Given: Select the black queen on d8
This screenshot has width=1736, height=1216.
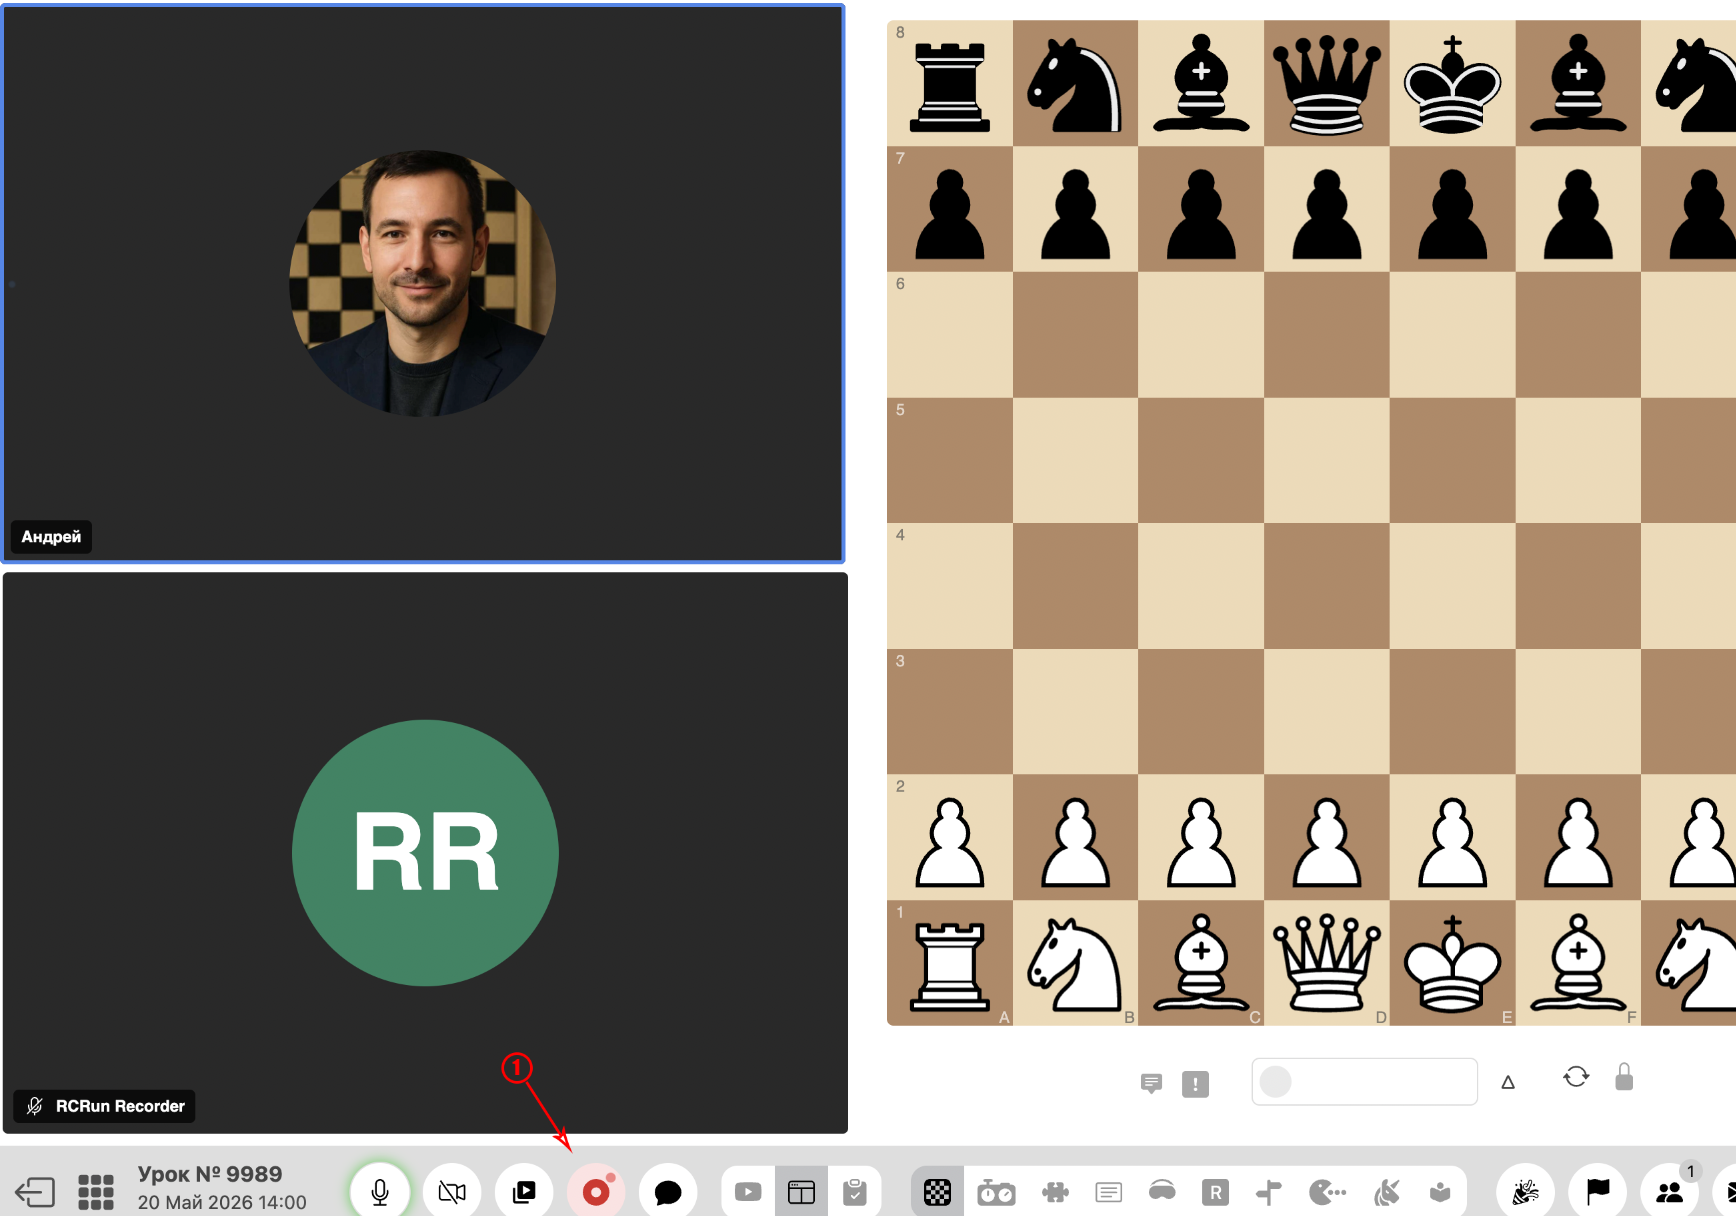Looking at the screenshot, I should tap(1326, 83).
